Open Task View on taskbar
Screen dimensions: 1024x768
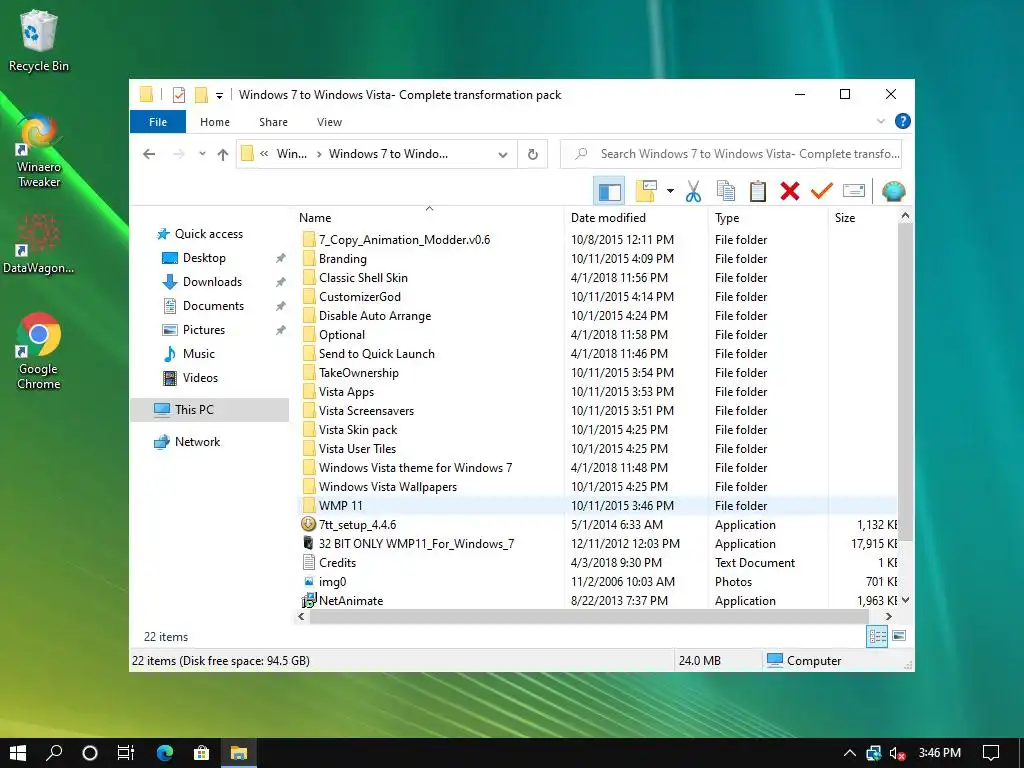[125, 753]
